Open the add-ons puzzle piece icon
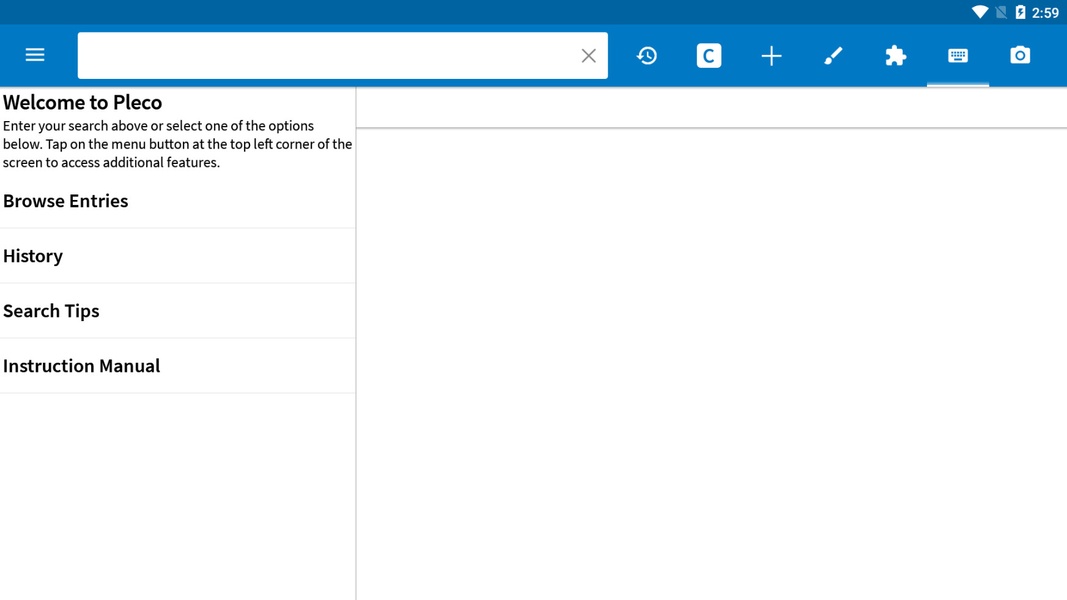The image size is (1067, 600). point(896,56)
